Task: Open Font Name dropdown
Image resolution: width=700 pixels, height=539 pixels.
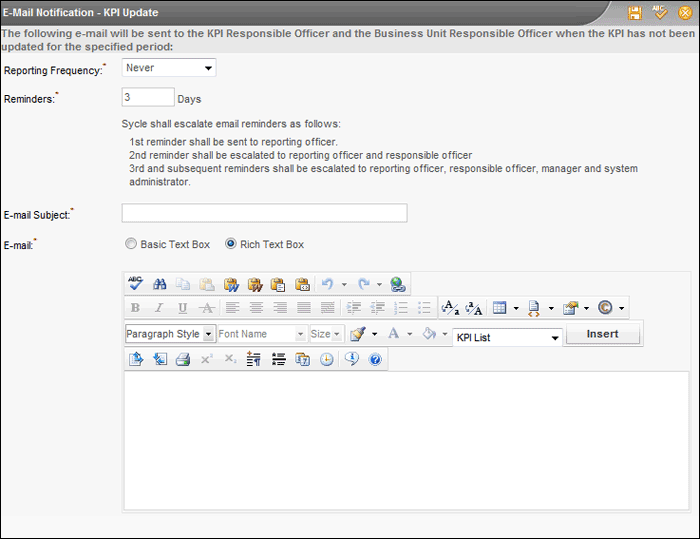Action: 262,334
